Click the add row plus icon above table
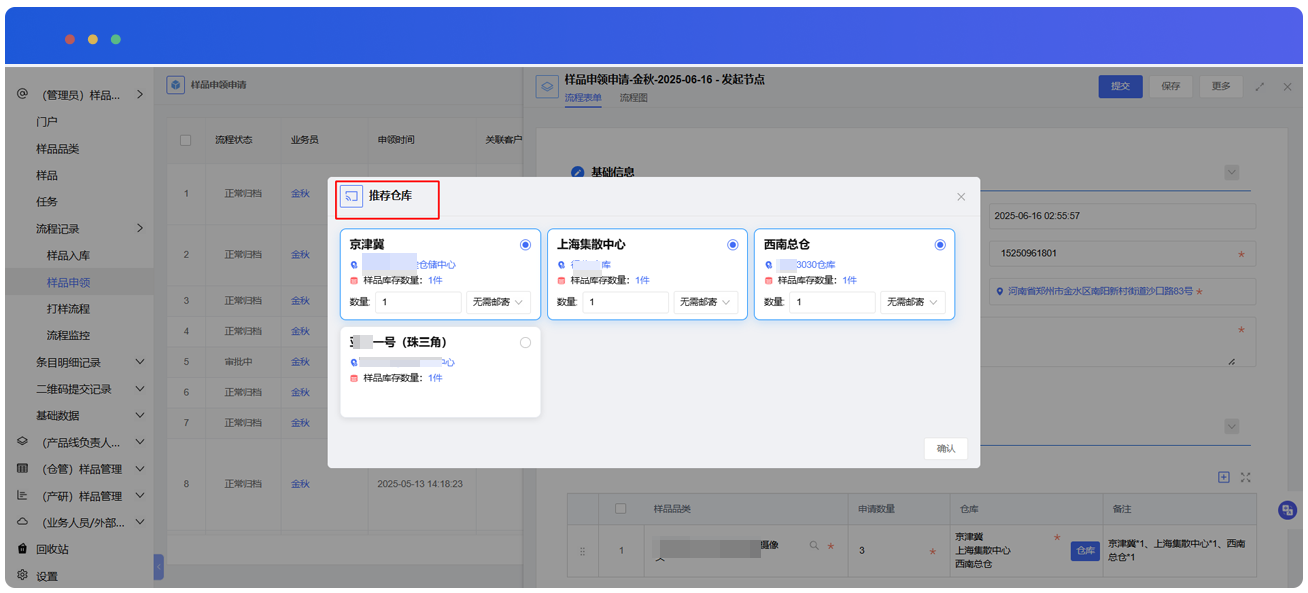 (x=1223, y=477)
